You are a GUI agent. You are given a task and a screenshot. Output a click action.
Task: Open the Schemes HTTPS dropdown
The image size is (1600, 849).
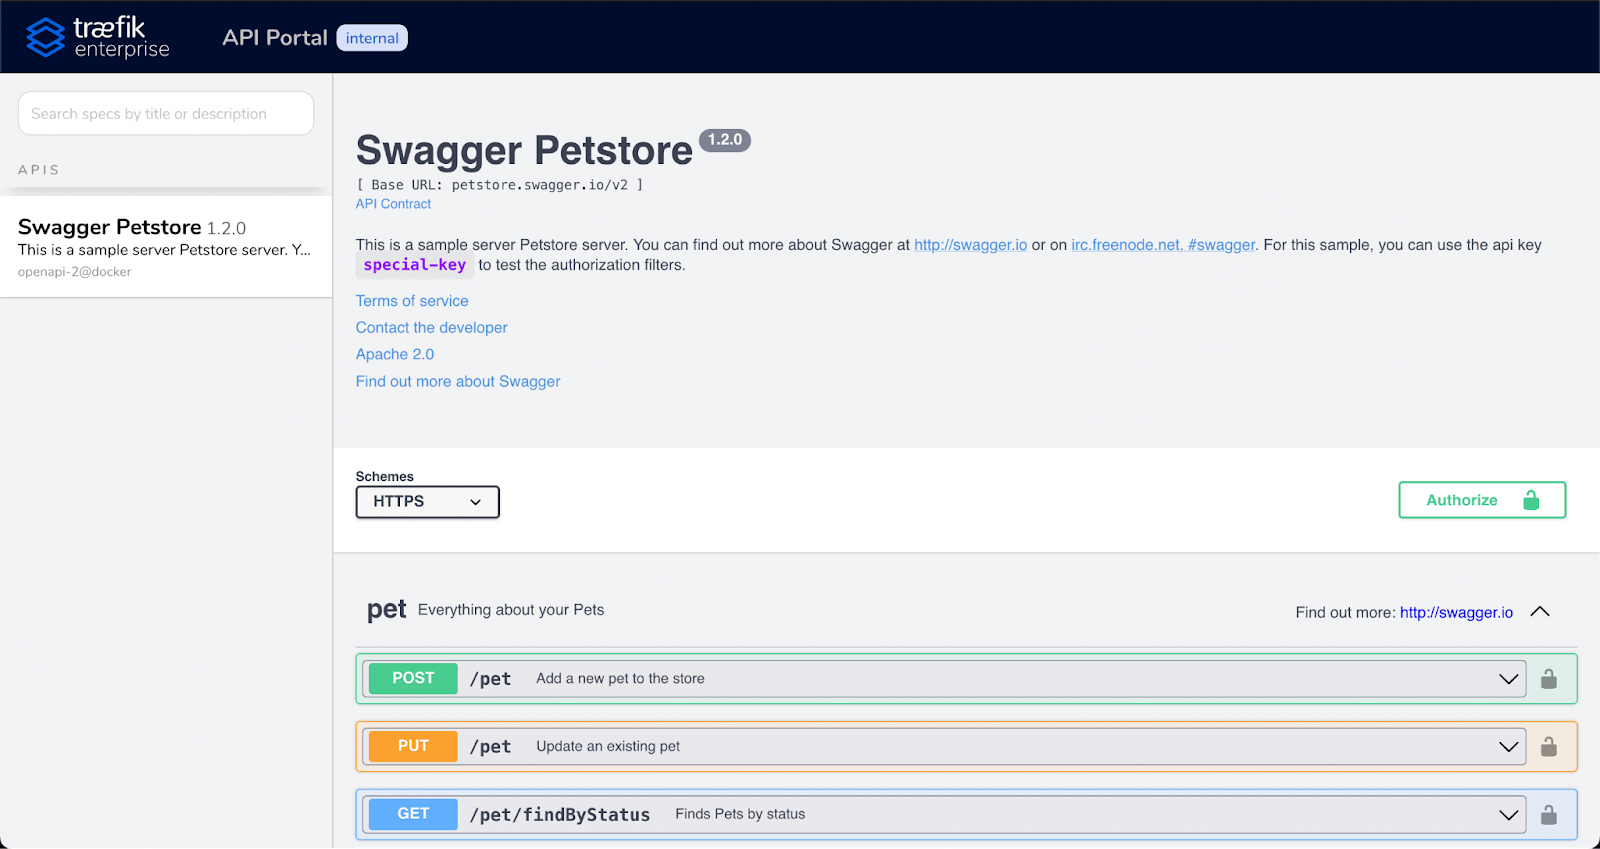point(428,502)
